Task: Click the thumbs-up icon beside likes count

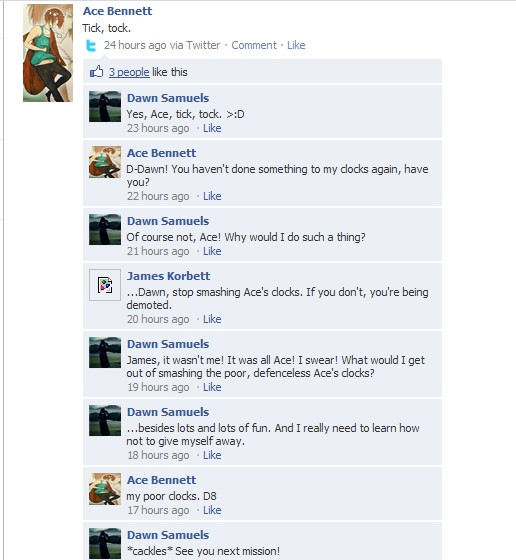Action: click(x=96, y=71)
